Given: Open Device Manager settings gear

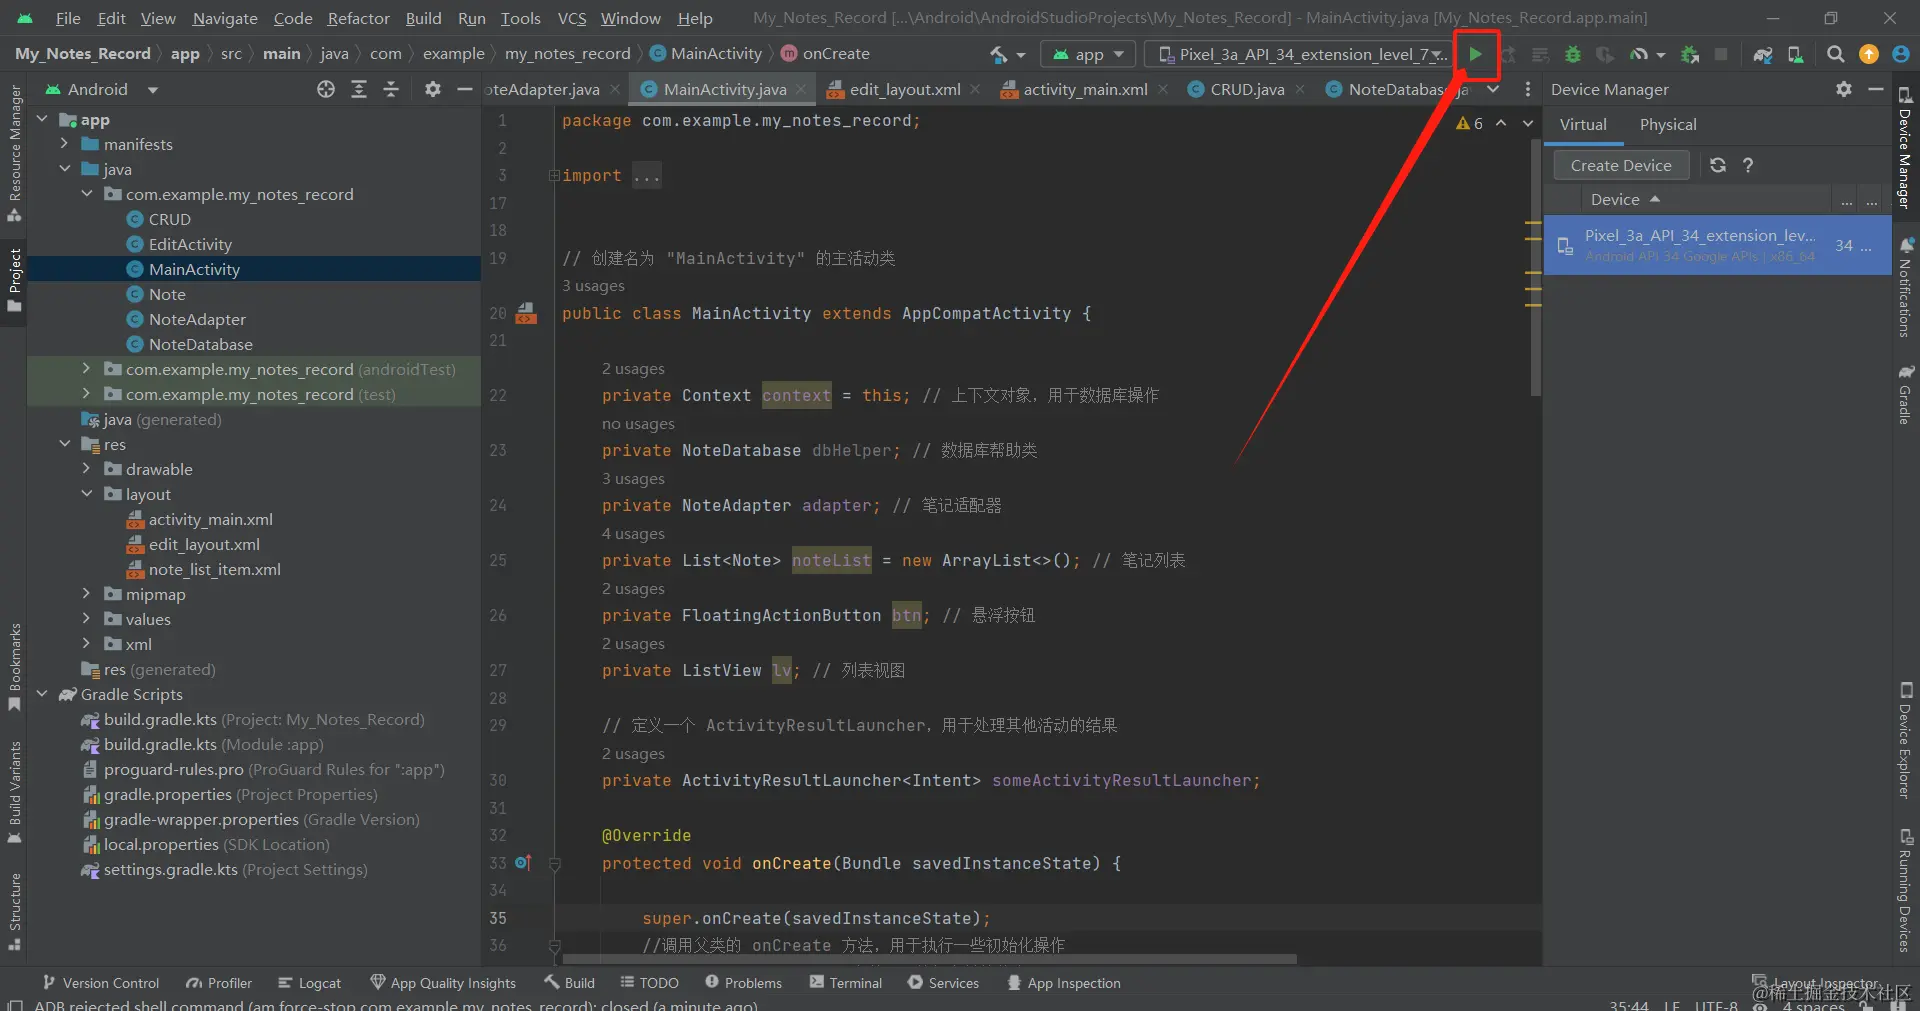Looking at the screenshot, I should tap(1844, 89).
